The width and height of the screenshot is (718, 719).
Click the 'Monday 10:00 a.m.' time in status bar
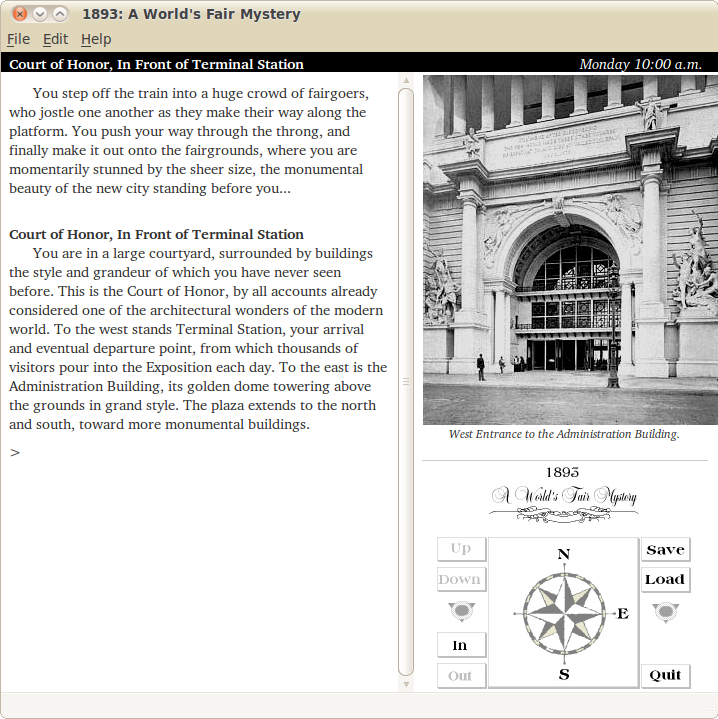[x=641, y=64]
